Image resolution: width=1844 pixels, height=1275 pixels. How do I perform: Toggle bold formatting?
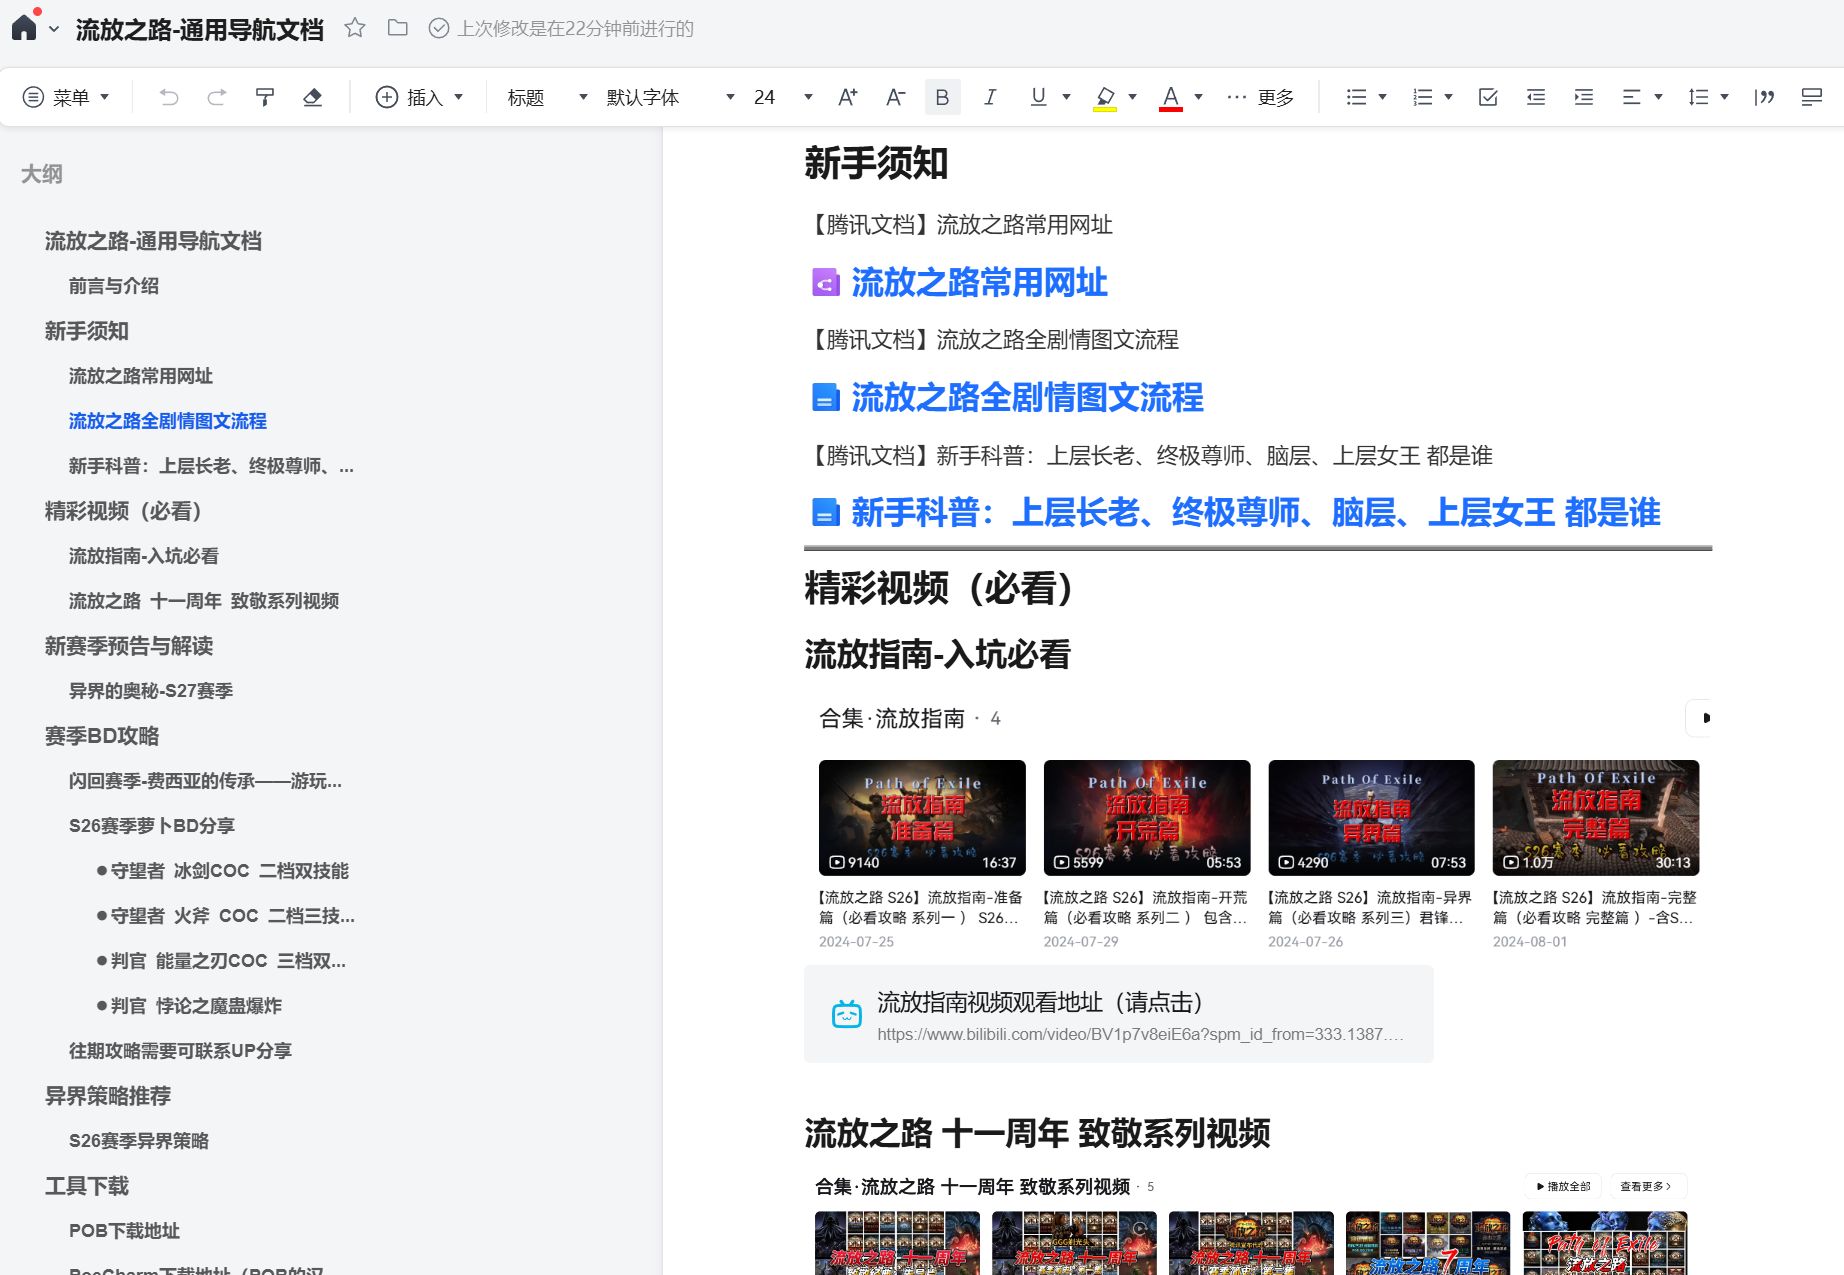[x=941, y=96]
